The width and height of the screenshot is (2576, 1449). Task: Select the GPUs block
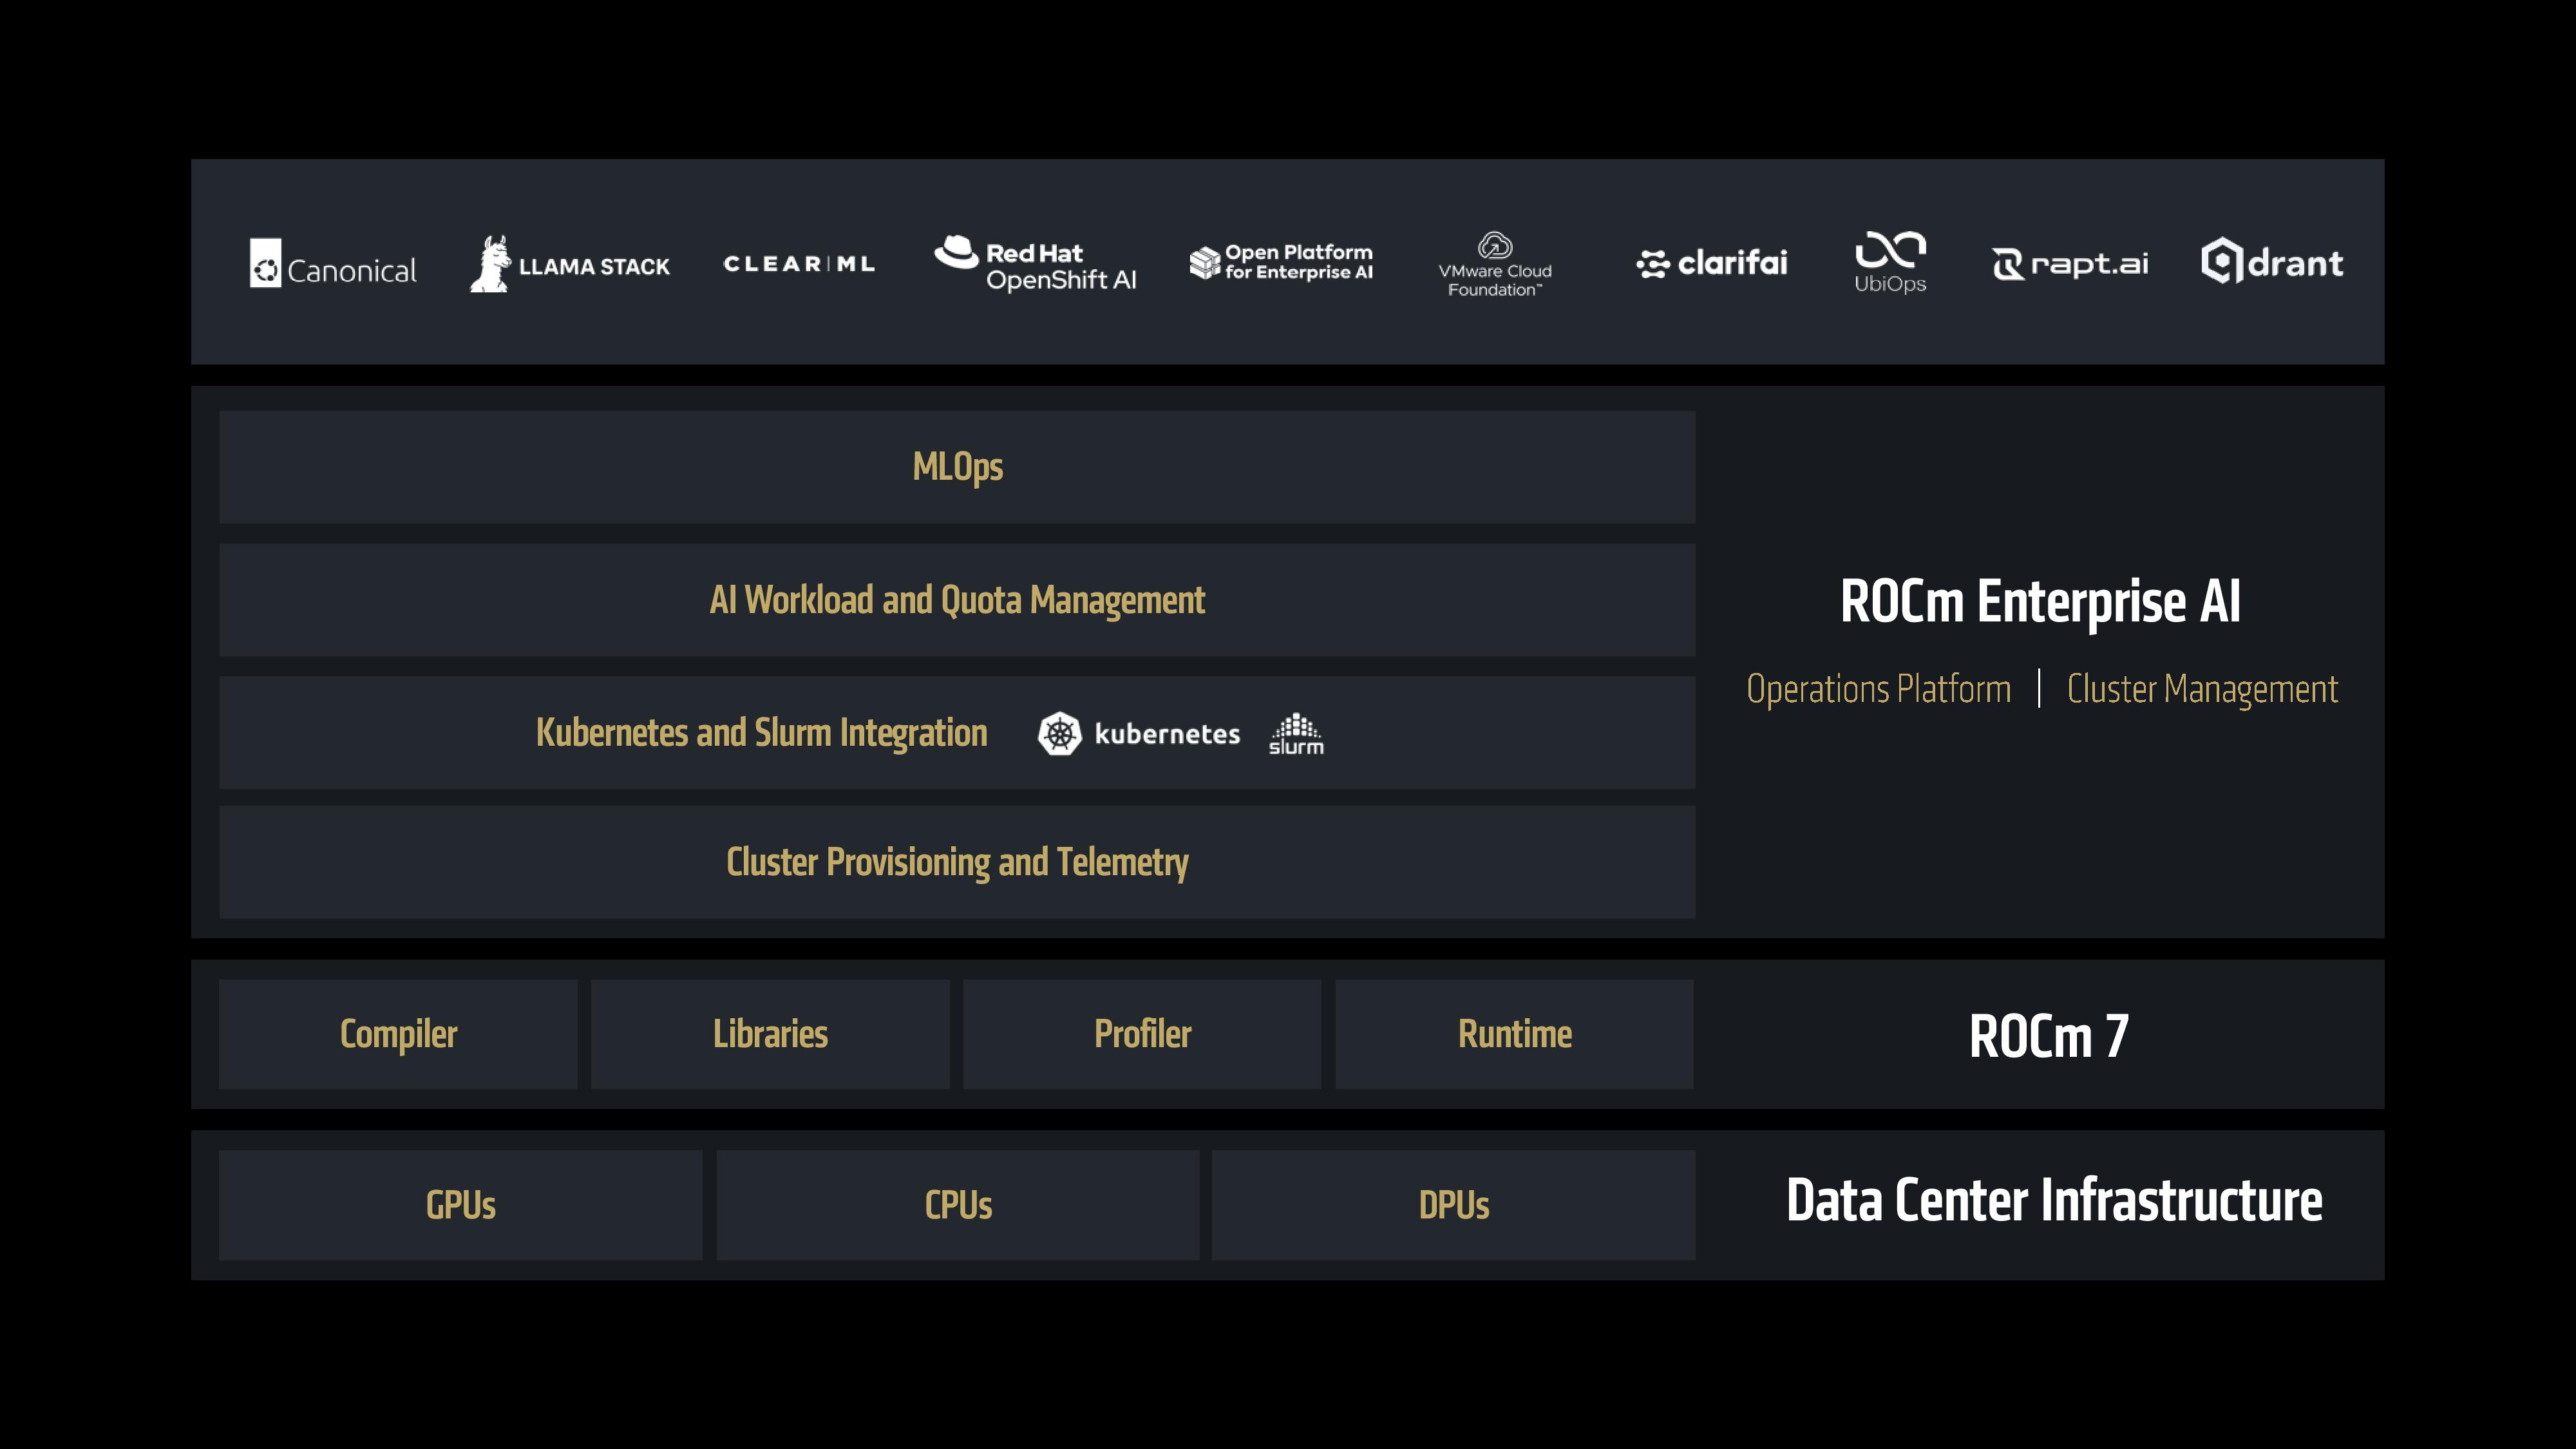coord(459,1206)
